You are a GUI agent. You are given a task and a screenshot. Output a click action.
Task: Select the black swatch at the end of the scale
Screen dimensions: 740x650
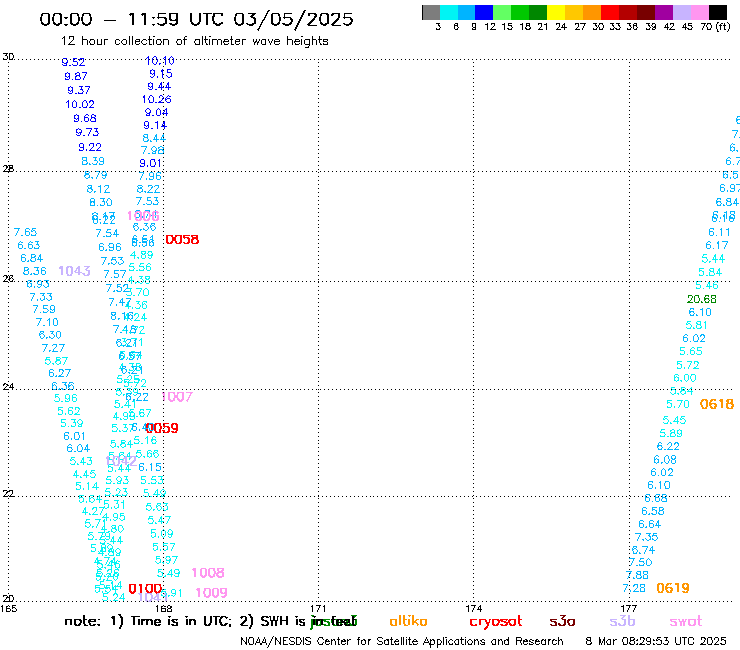[x=717, y=12]
